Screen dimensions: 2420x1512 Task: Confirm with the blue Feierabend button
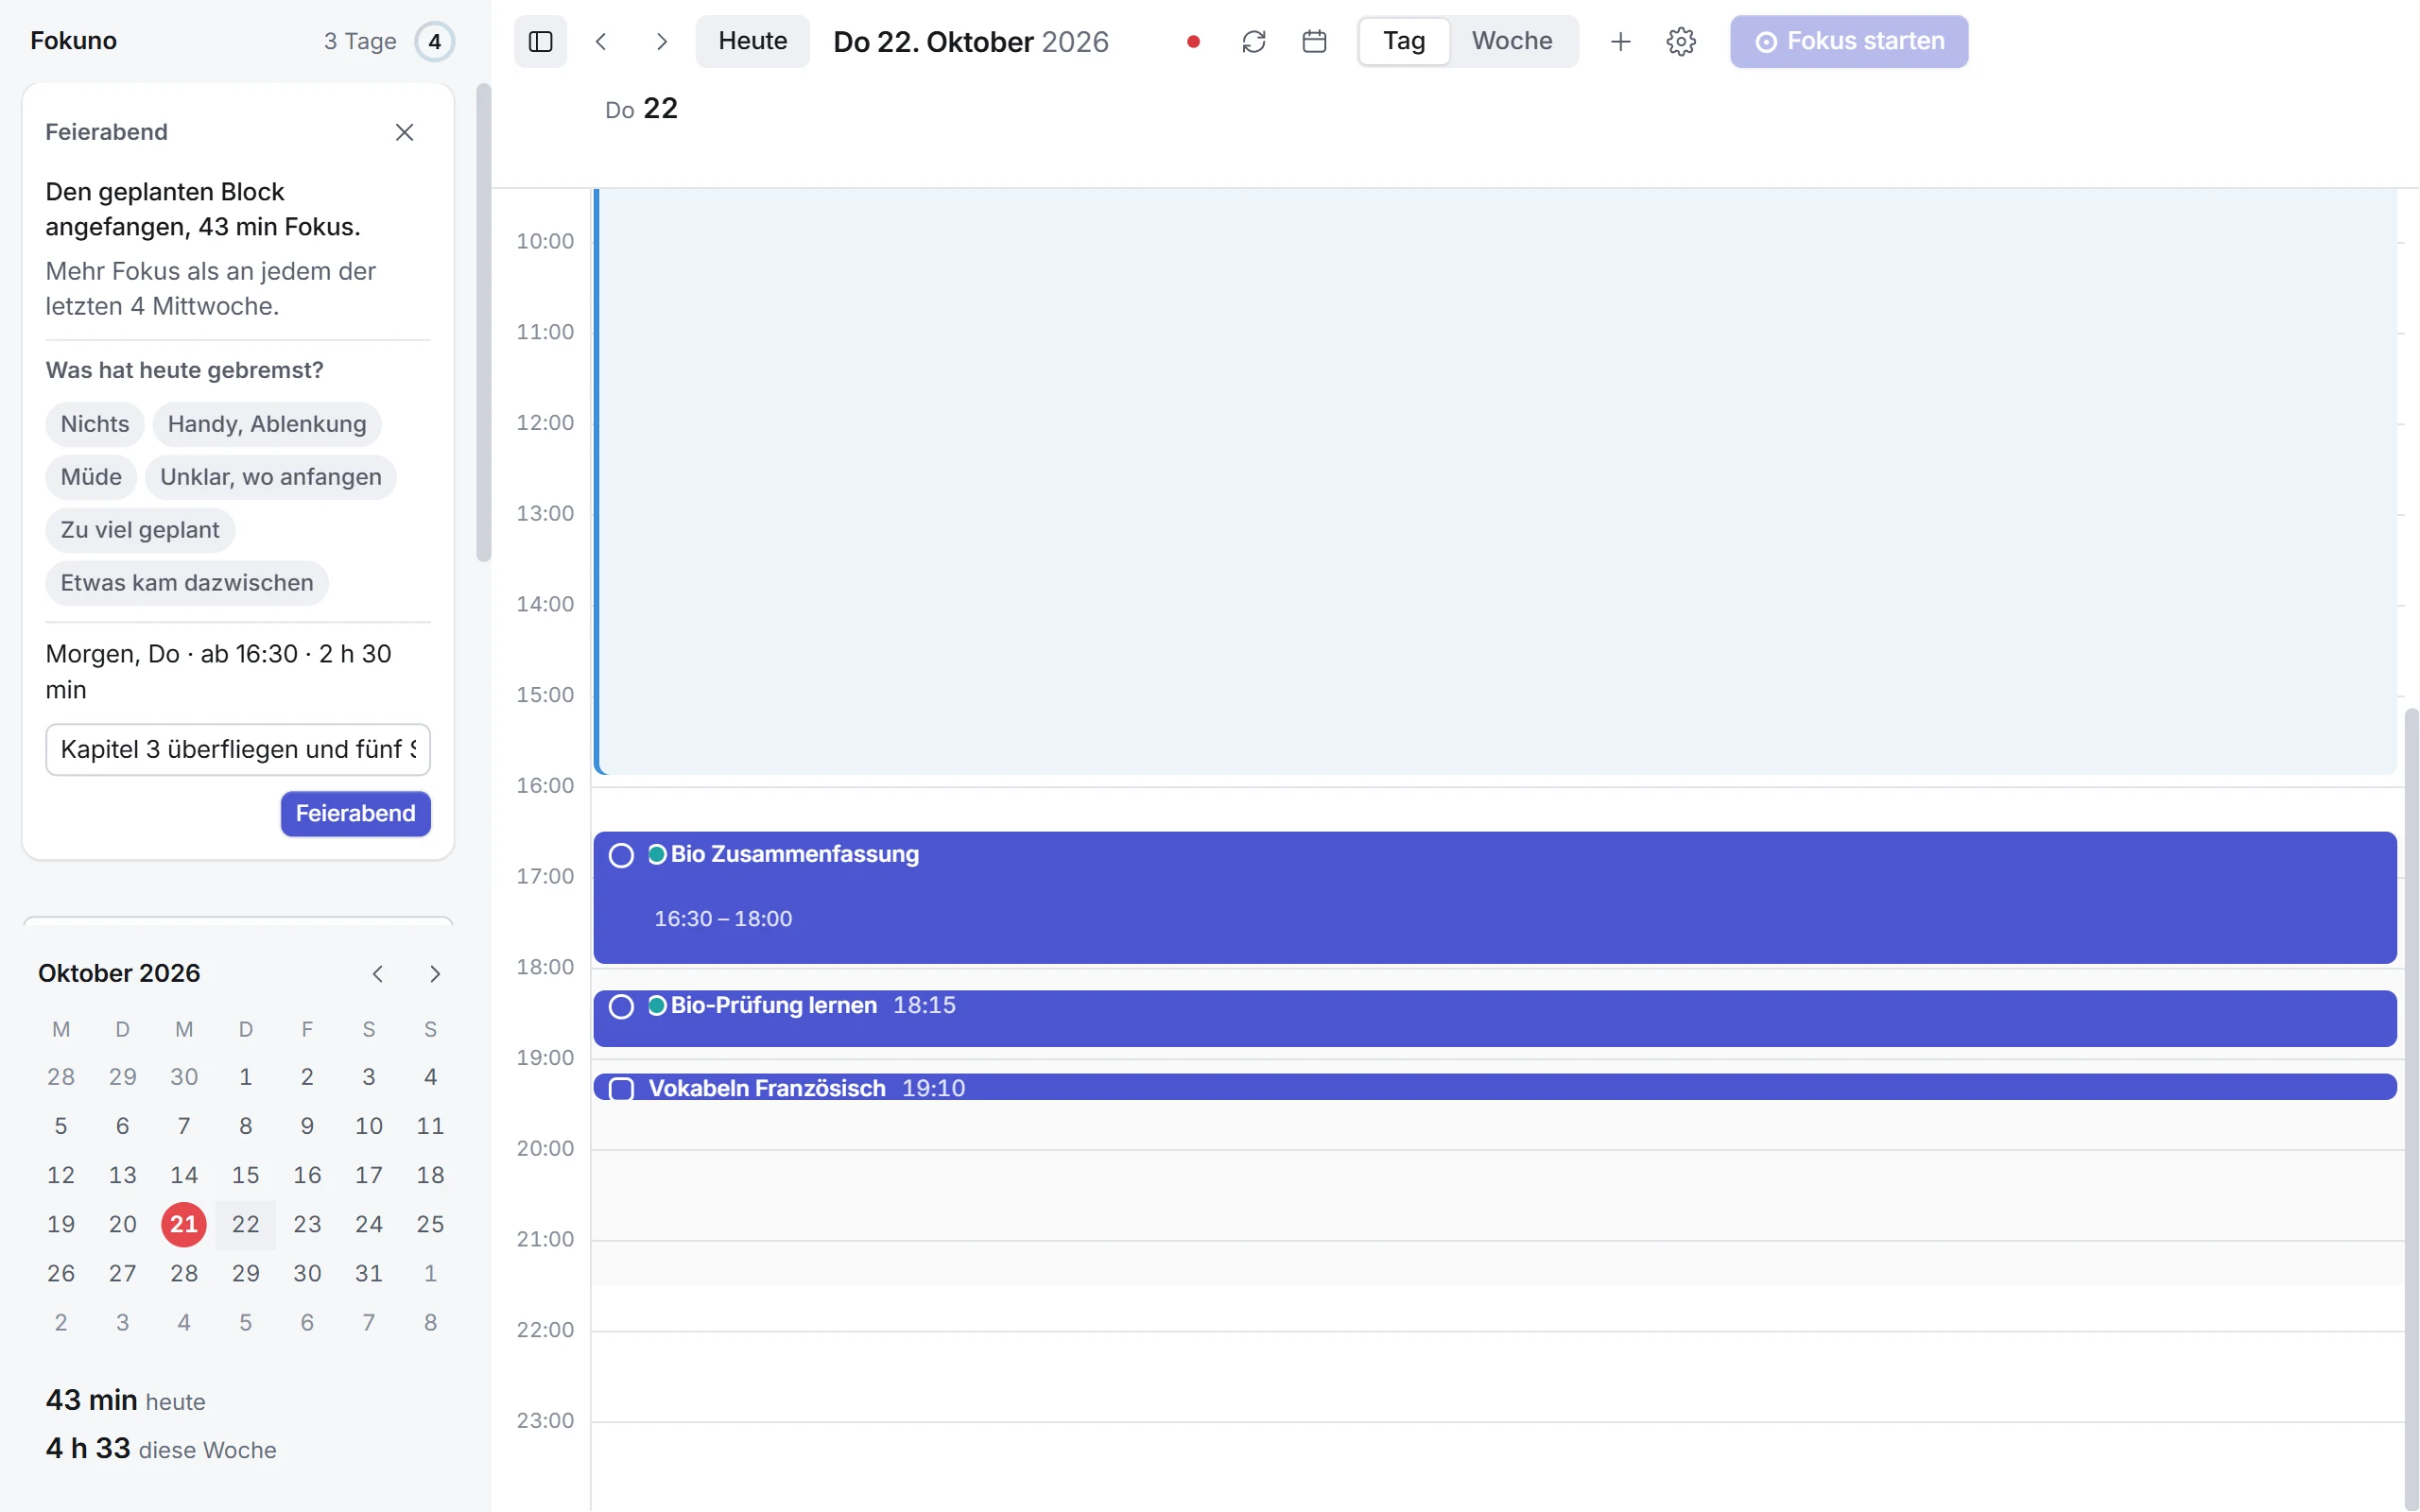pyautogui.click(x=355, y=813)
